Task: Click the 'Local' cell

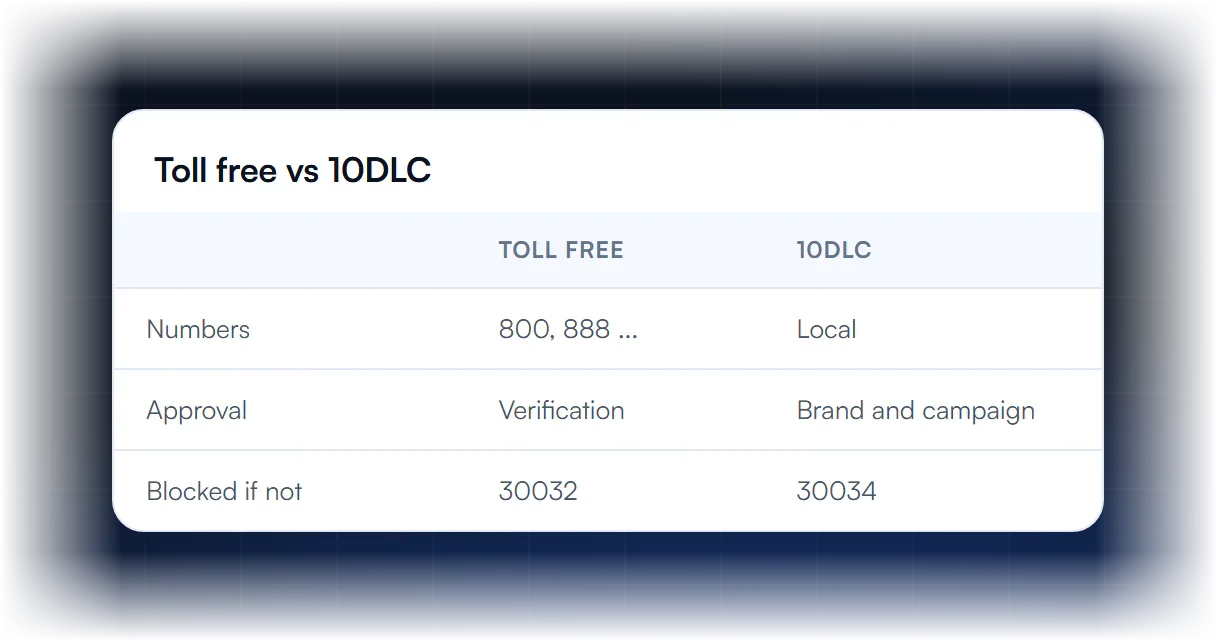Action: [x=826, y=330]
